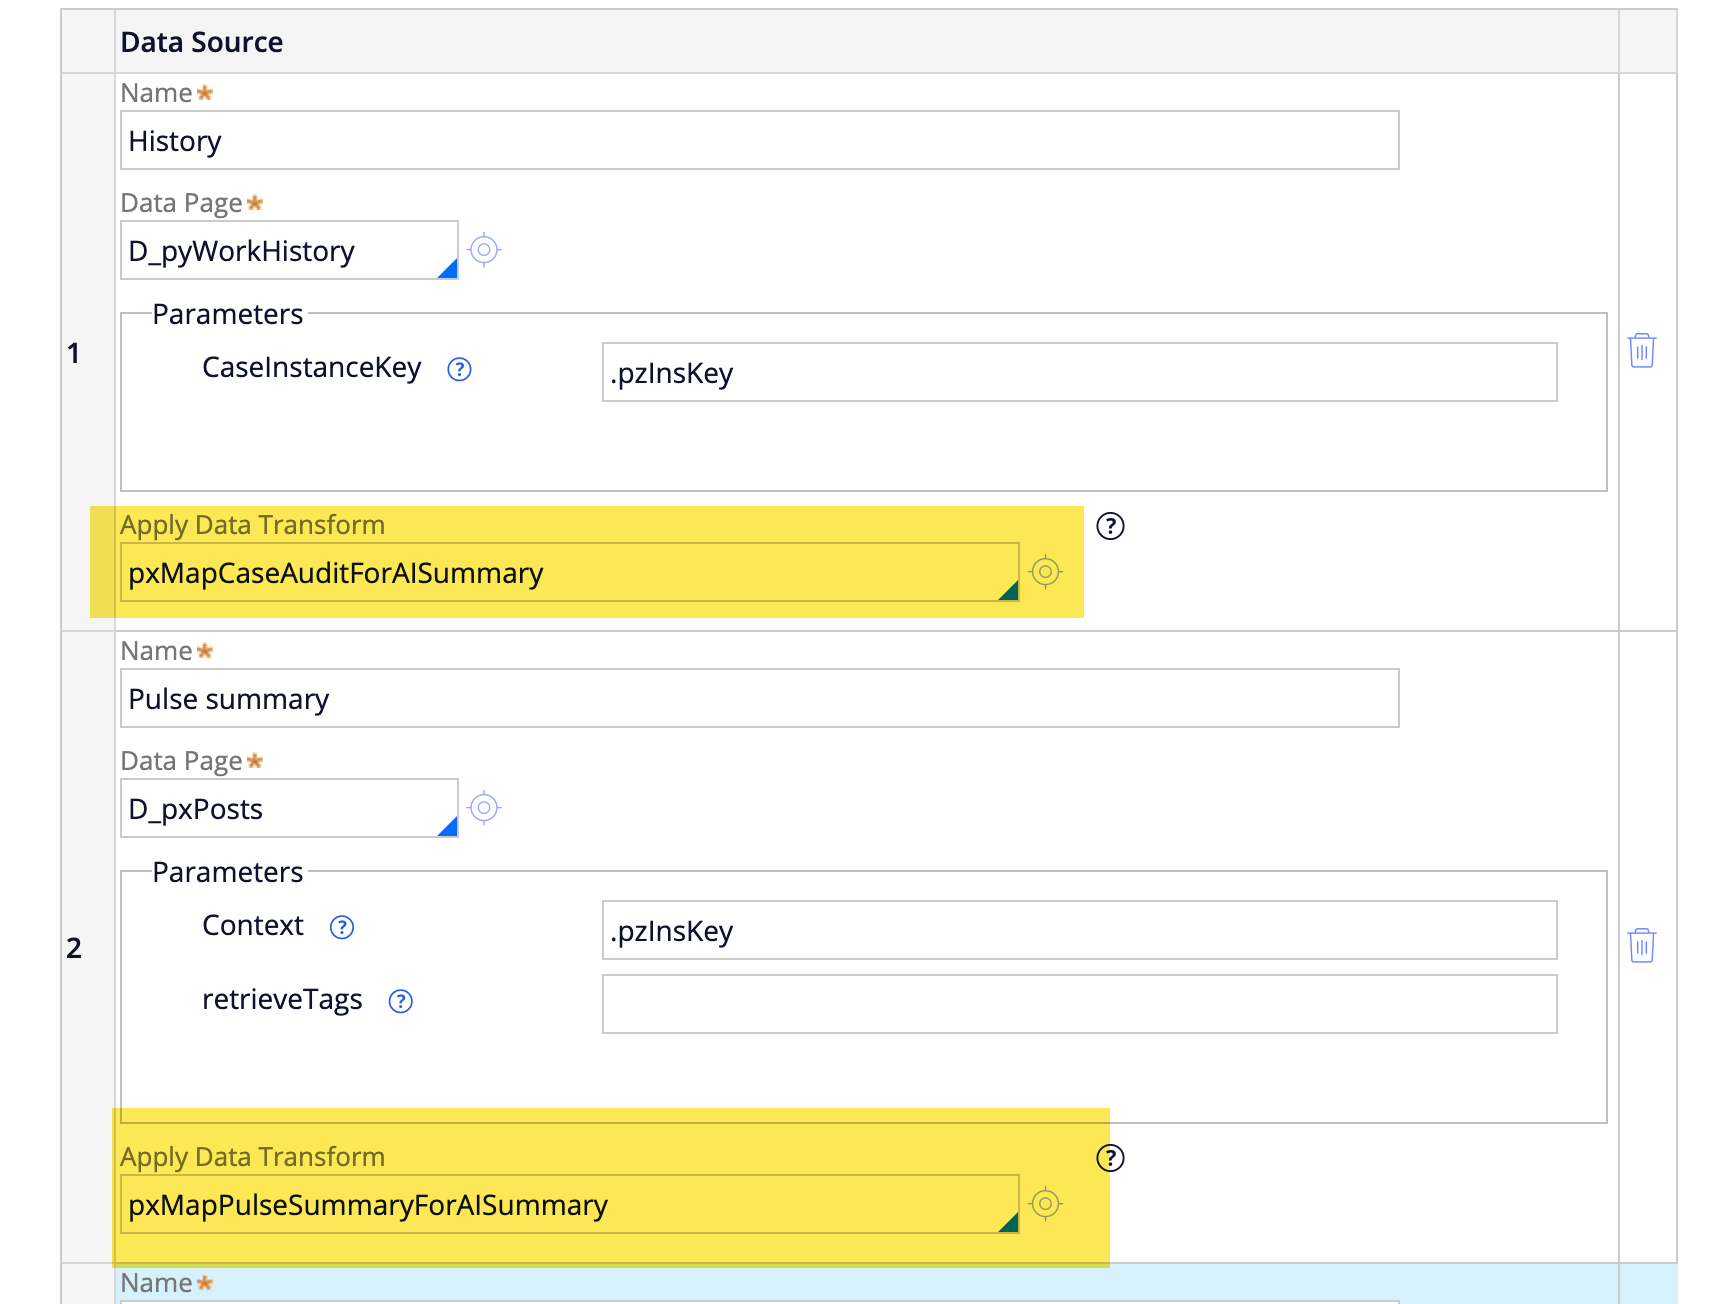Show help for Context parameter
The width and height of the screenshot is (1720, 1304).
click(x=342, y=928)
